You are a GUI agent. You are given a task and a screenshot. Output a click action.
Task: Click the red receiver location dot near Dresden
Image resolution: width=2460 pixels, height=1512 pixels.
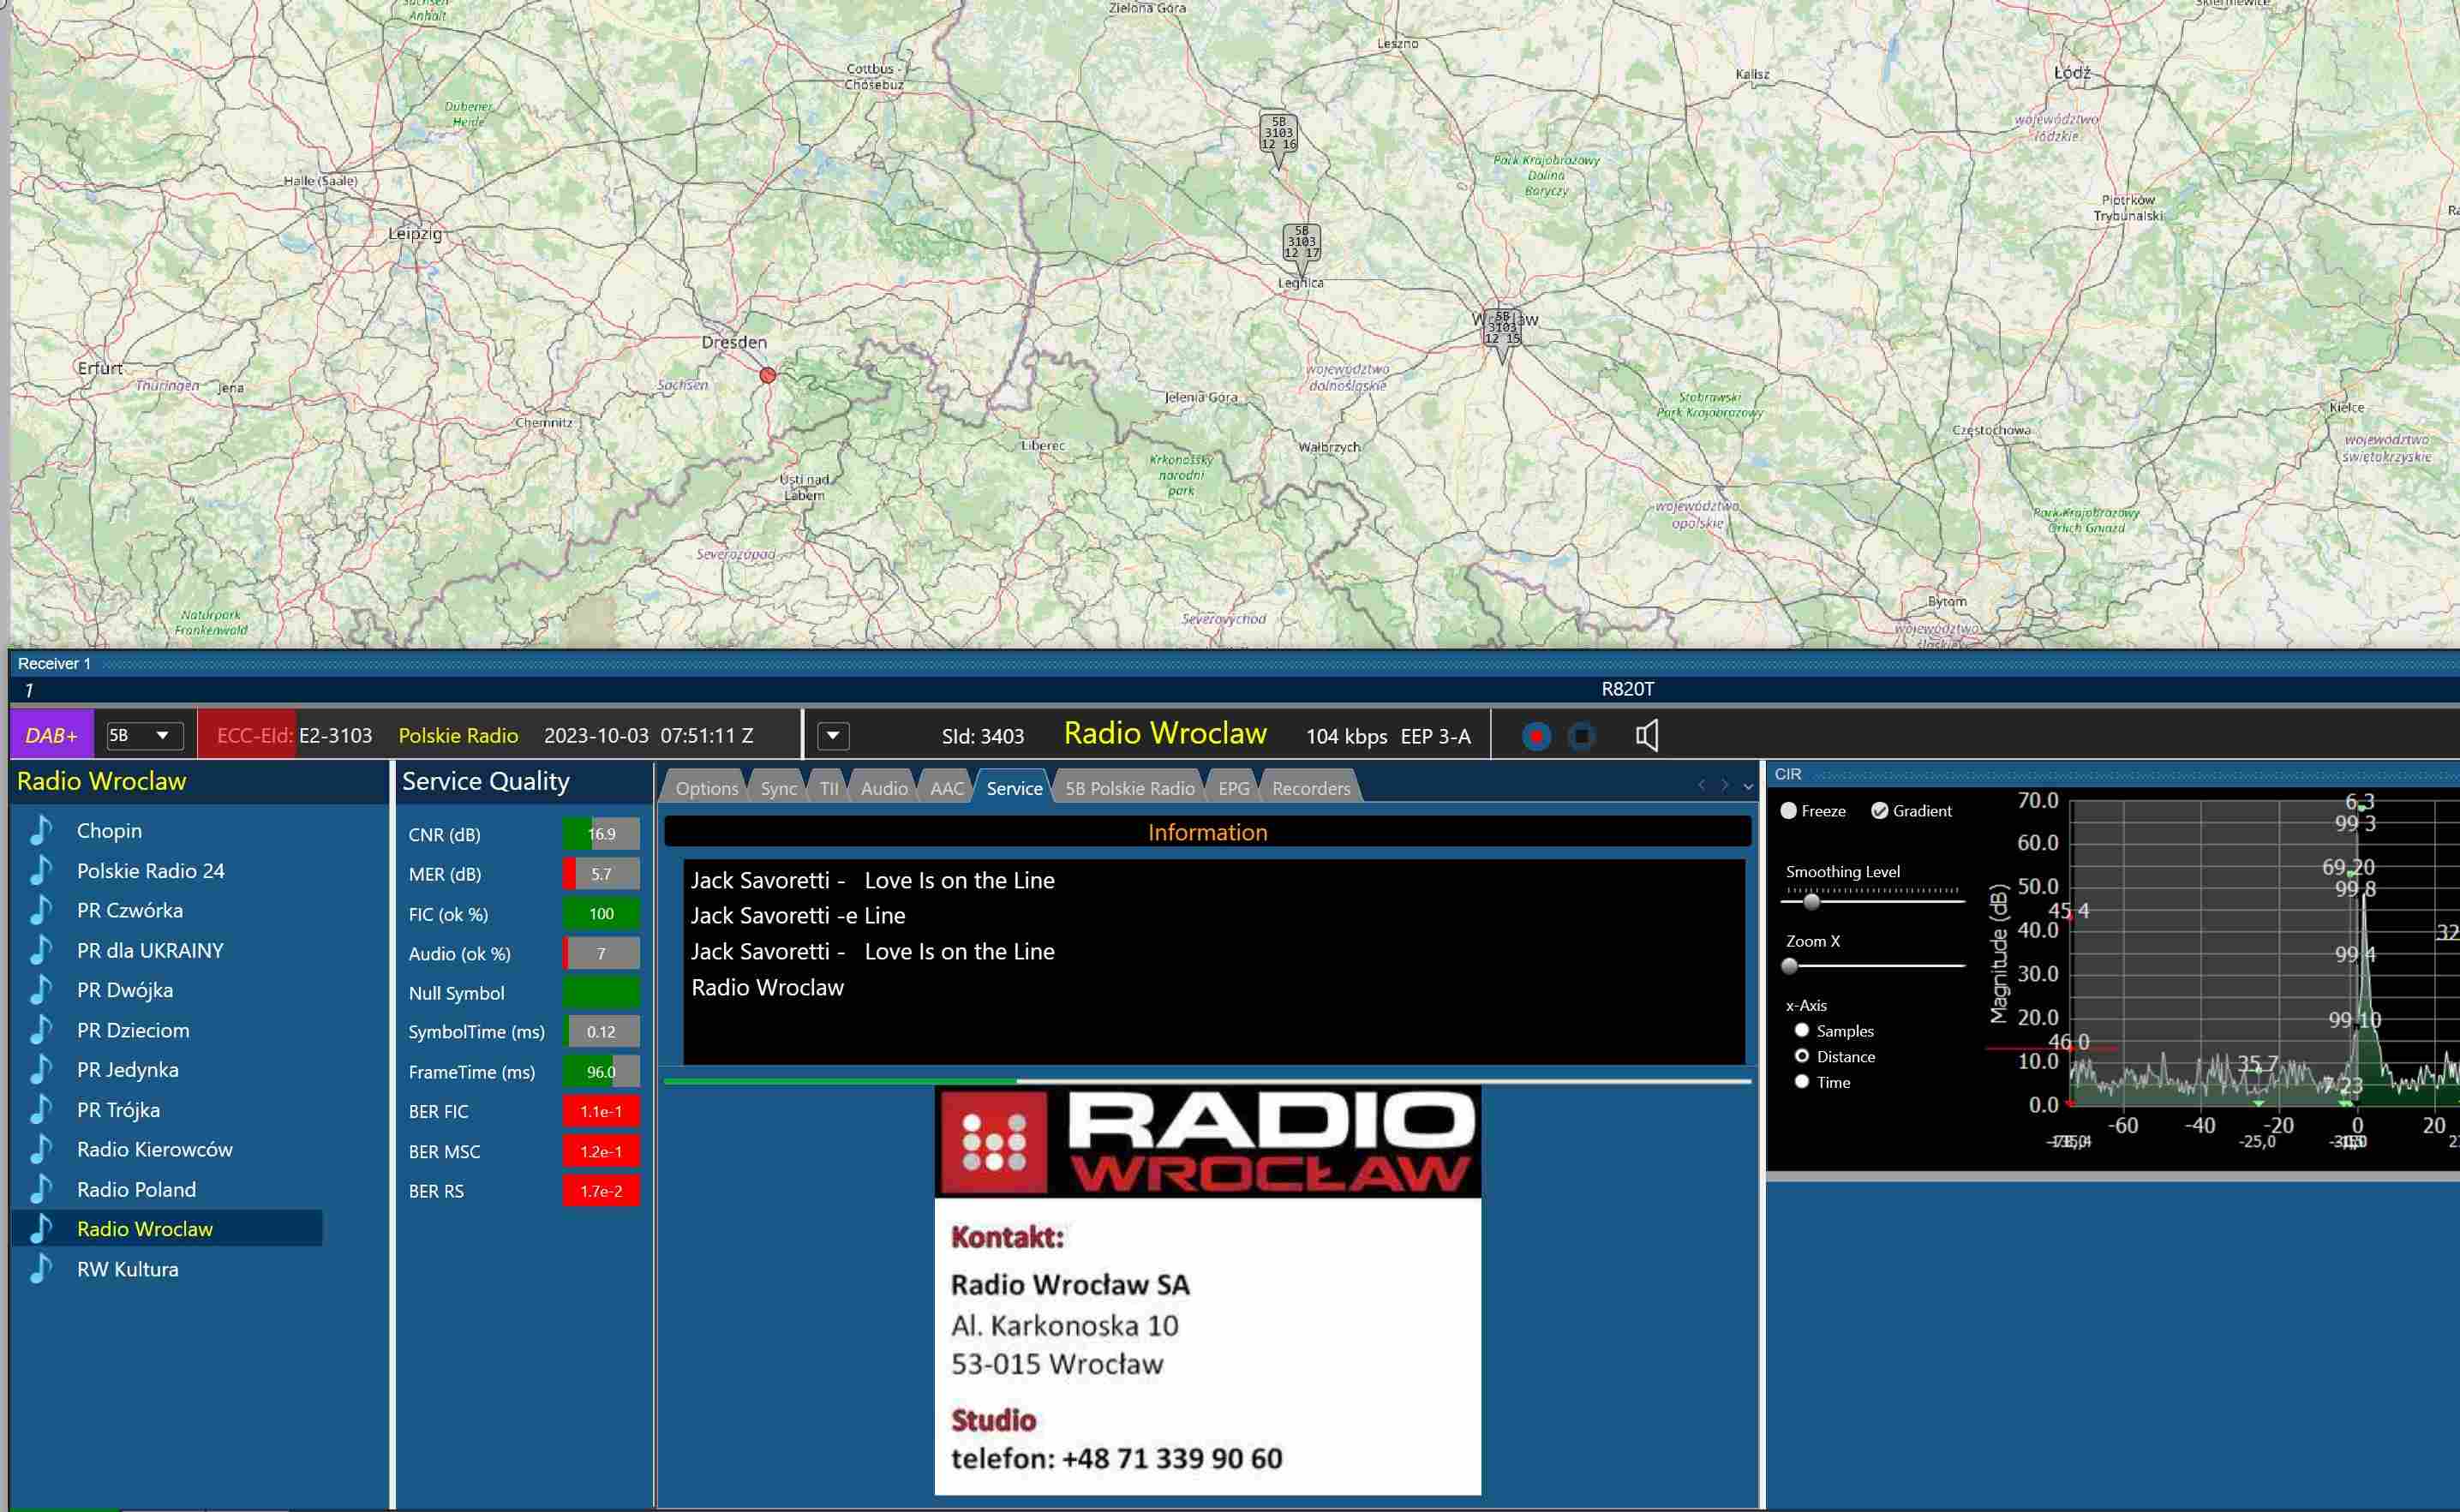coord(767,376)
